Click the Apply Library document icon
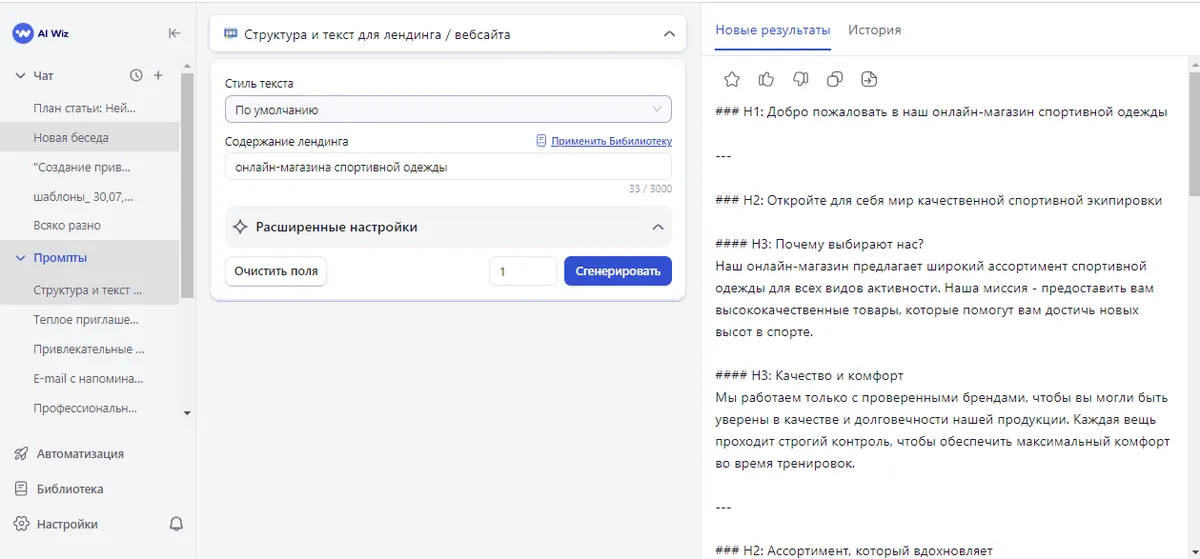The image size is (1200, 559). (542, 141)
